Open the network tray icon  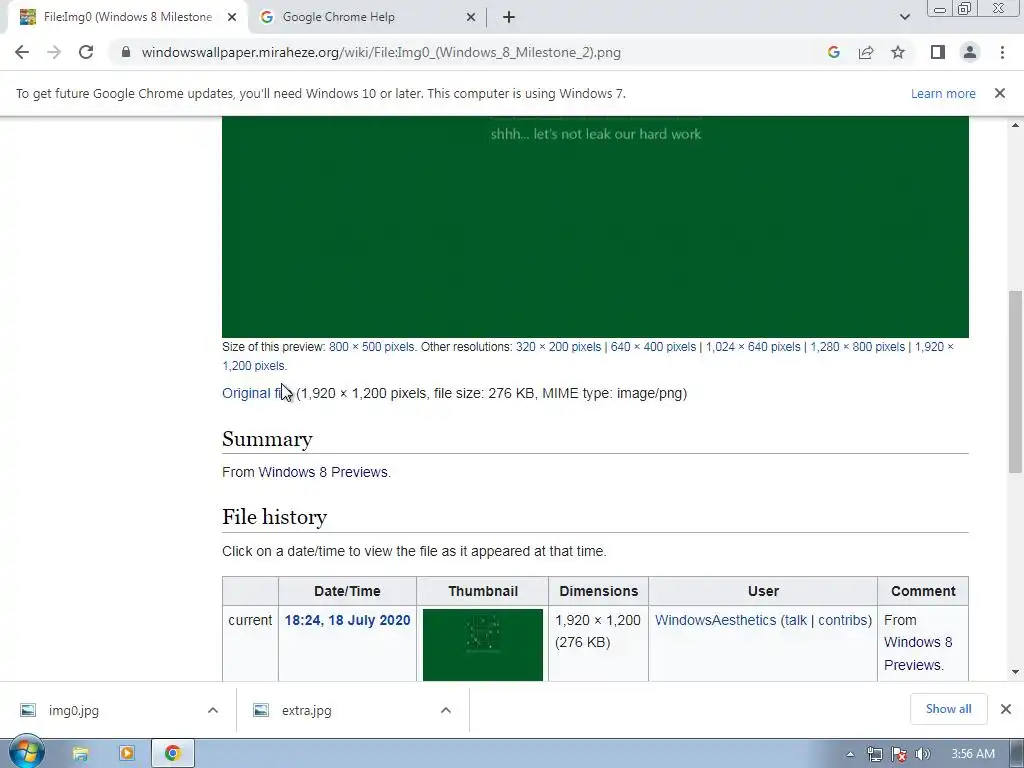[x=874, y=754]
